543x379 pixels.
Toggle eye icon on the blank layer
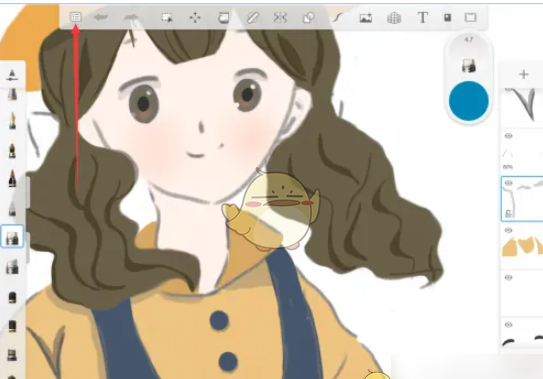(x=508, y=277)
